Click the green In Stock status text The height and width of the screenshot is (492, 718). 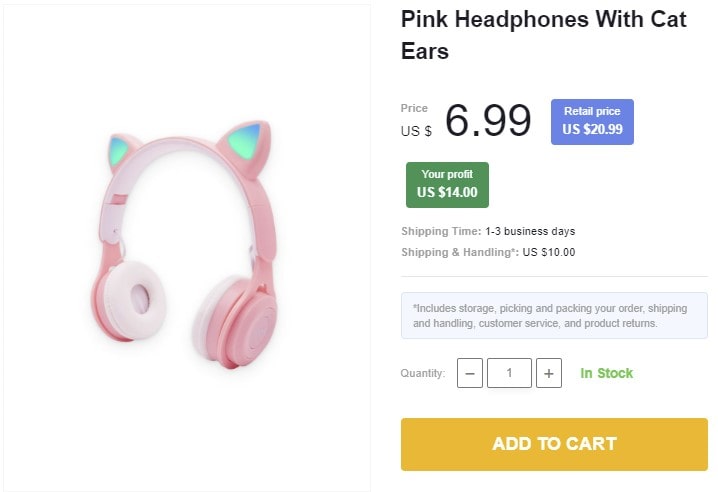click(607, 373)
